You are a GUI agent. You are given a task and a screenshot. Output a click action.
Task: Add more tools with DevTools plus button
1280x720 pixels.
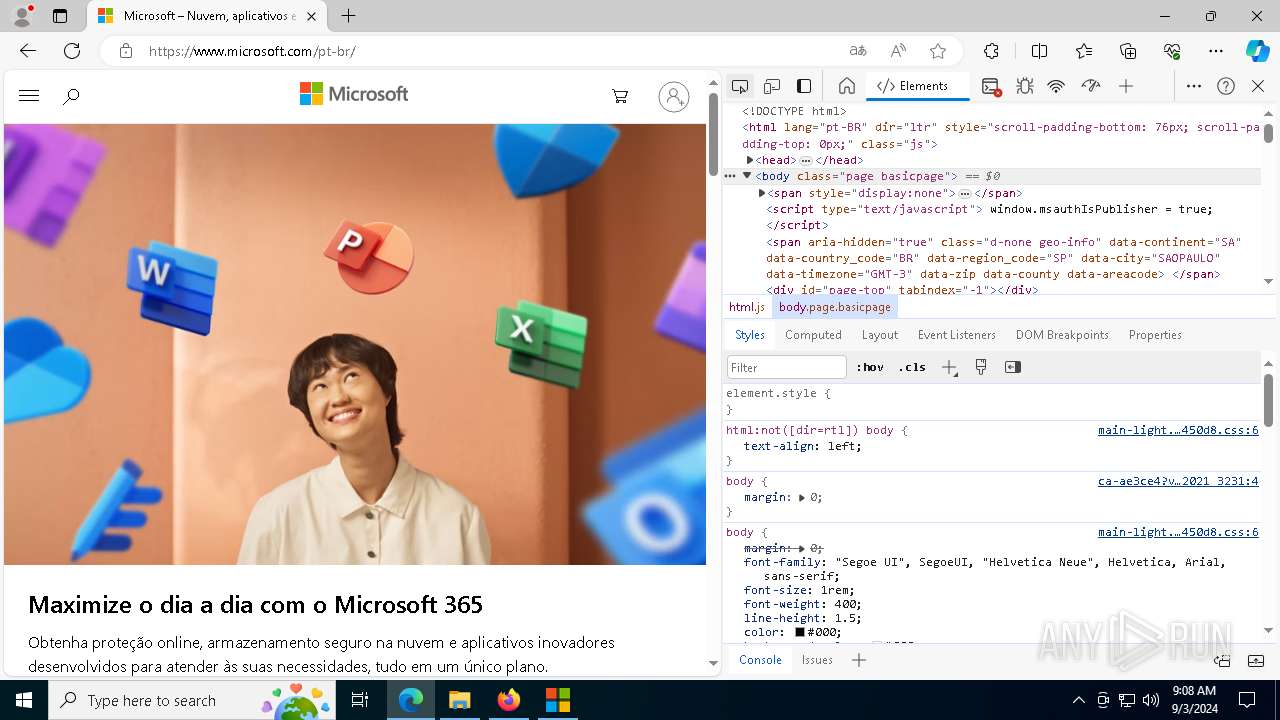tap(1126, 86)
